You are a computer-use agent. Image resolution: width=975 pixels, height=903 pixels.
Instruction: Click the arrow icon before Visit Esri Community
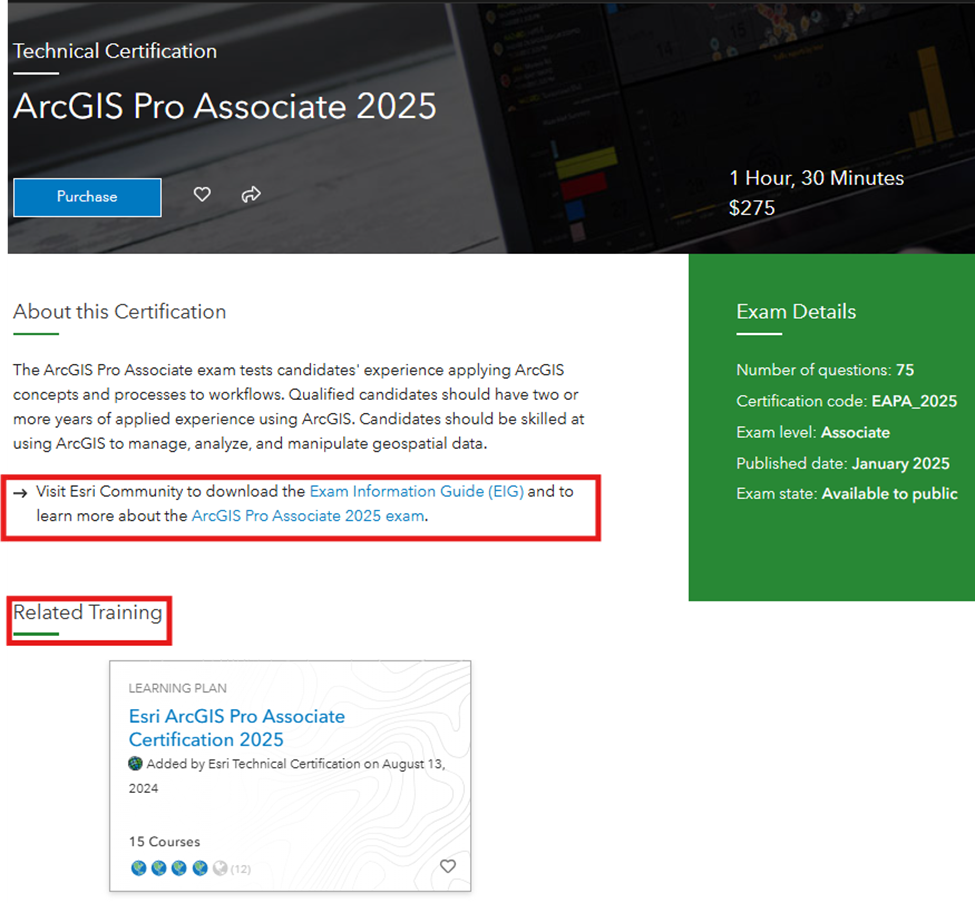pos(21,493)
